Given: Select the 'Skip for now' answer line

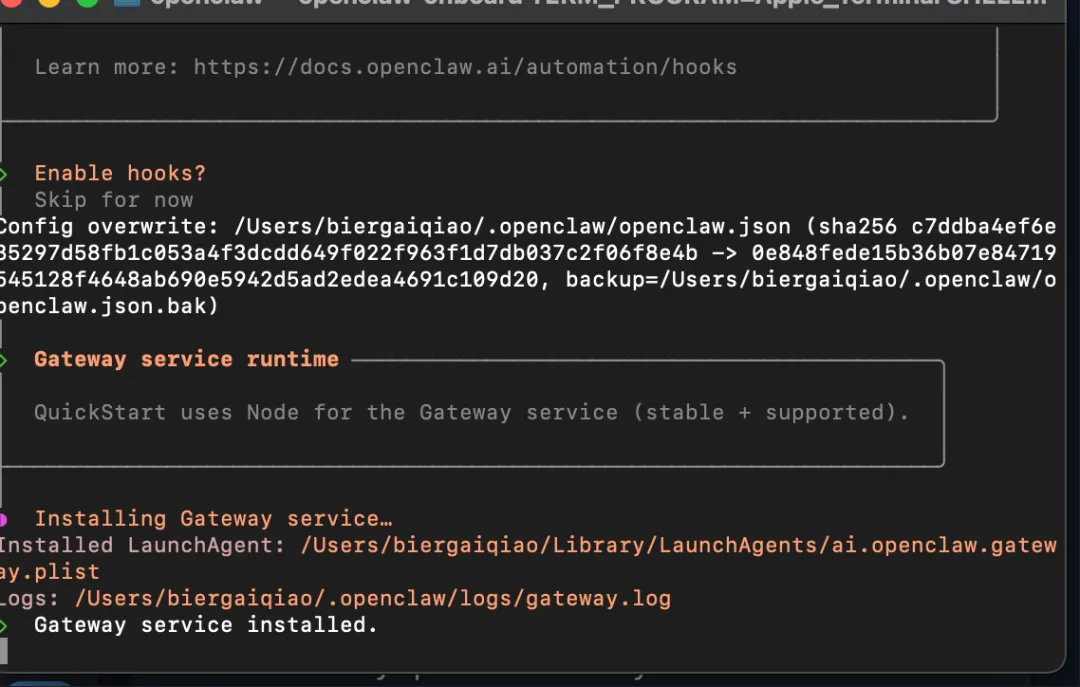Looking at the screenshot, I should pos(114,200).
